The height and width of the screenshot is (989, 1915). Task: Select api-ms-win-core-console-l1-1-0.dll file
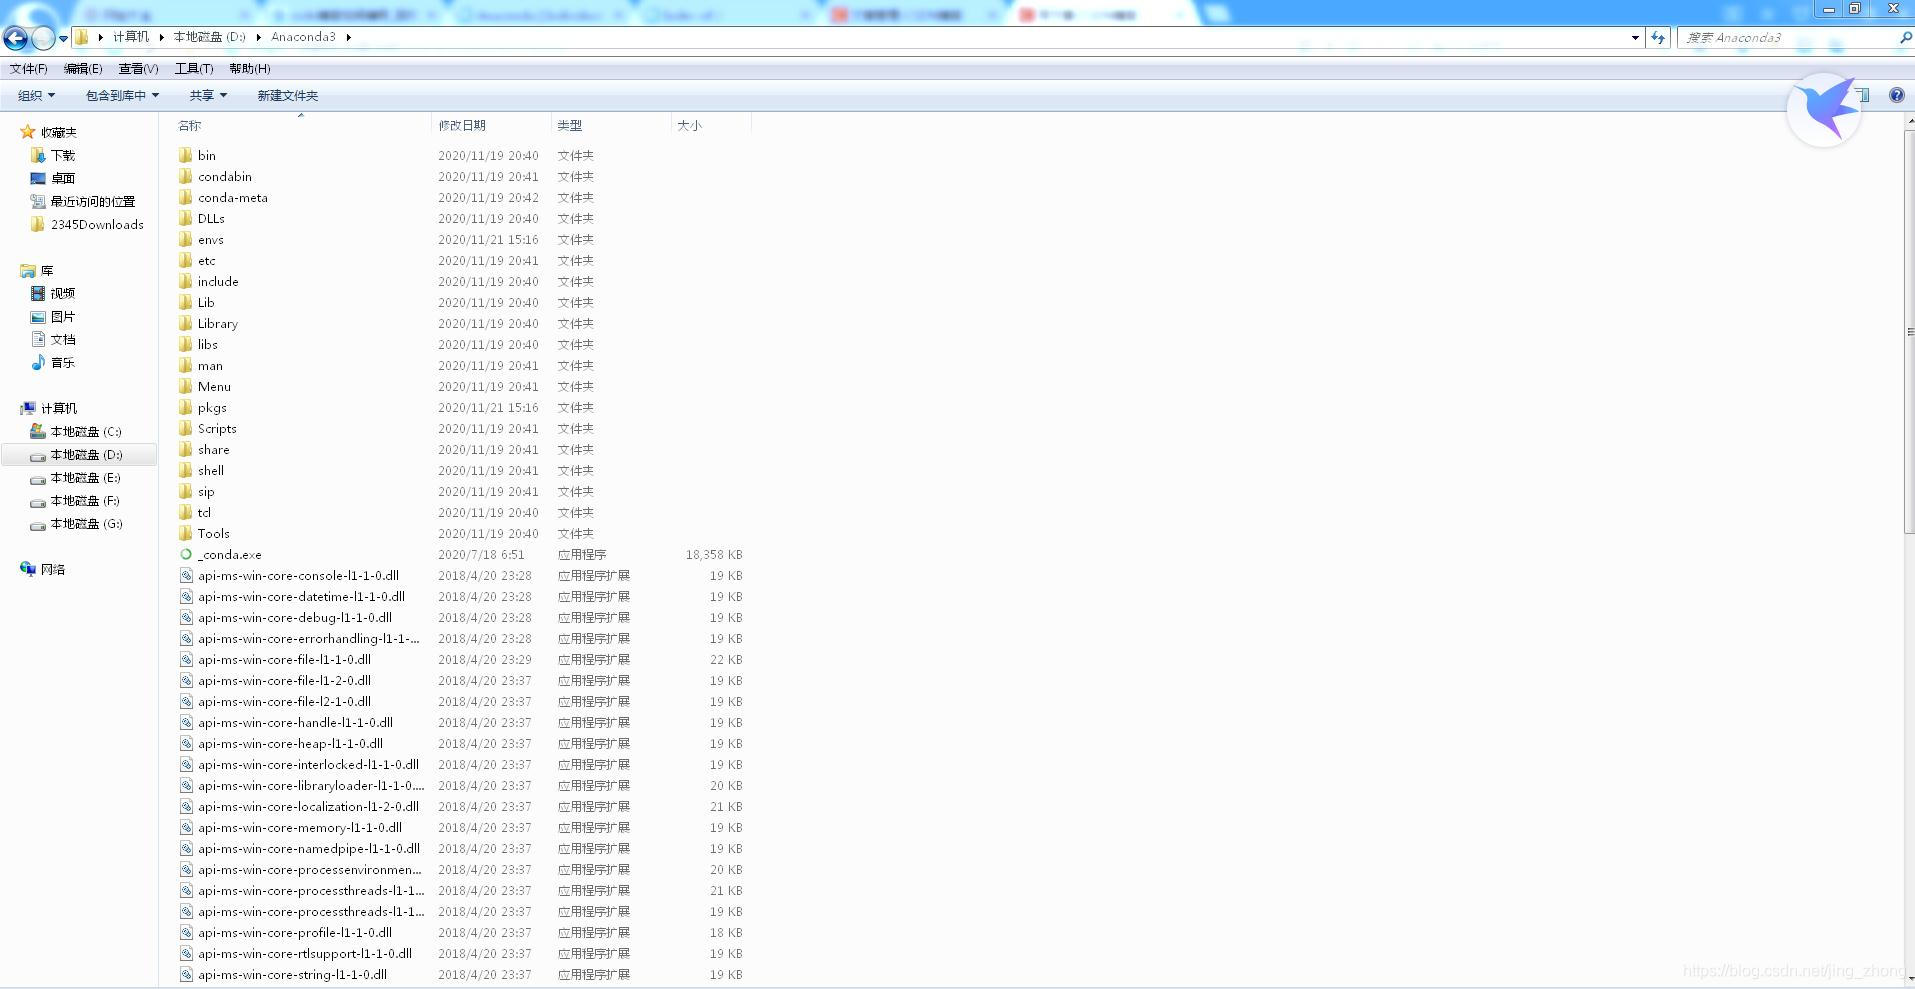298,576
